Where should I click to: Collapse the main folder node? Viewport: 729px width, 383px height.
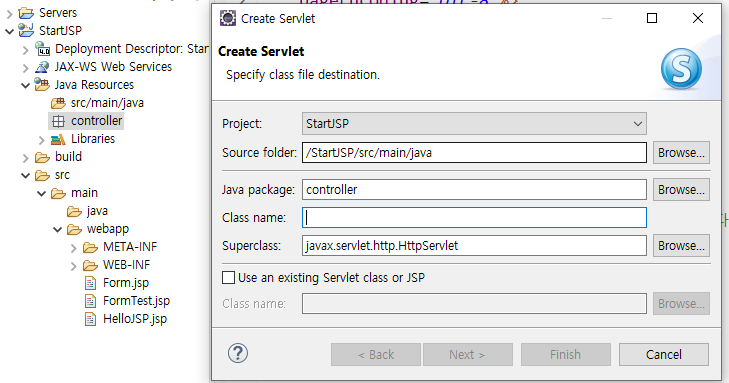click(x=41, y=193)
